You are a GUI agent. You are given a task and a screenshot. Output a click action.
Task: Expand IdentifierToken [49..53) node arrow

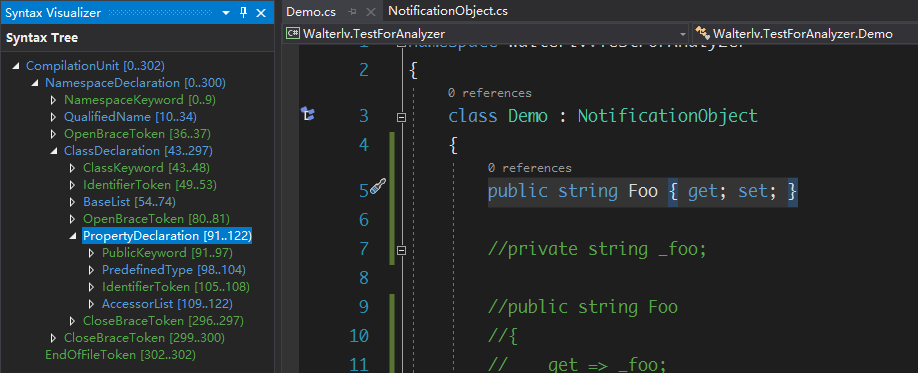click(72, 185)
